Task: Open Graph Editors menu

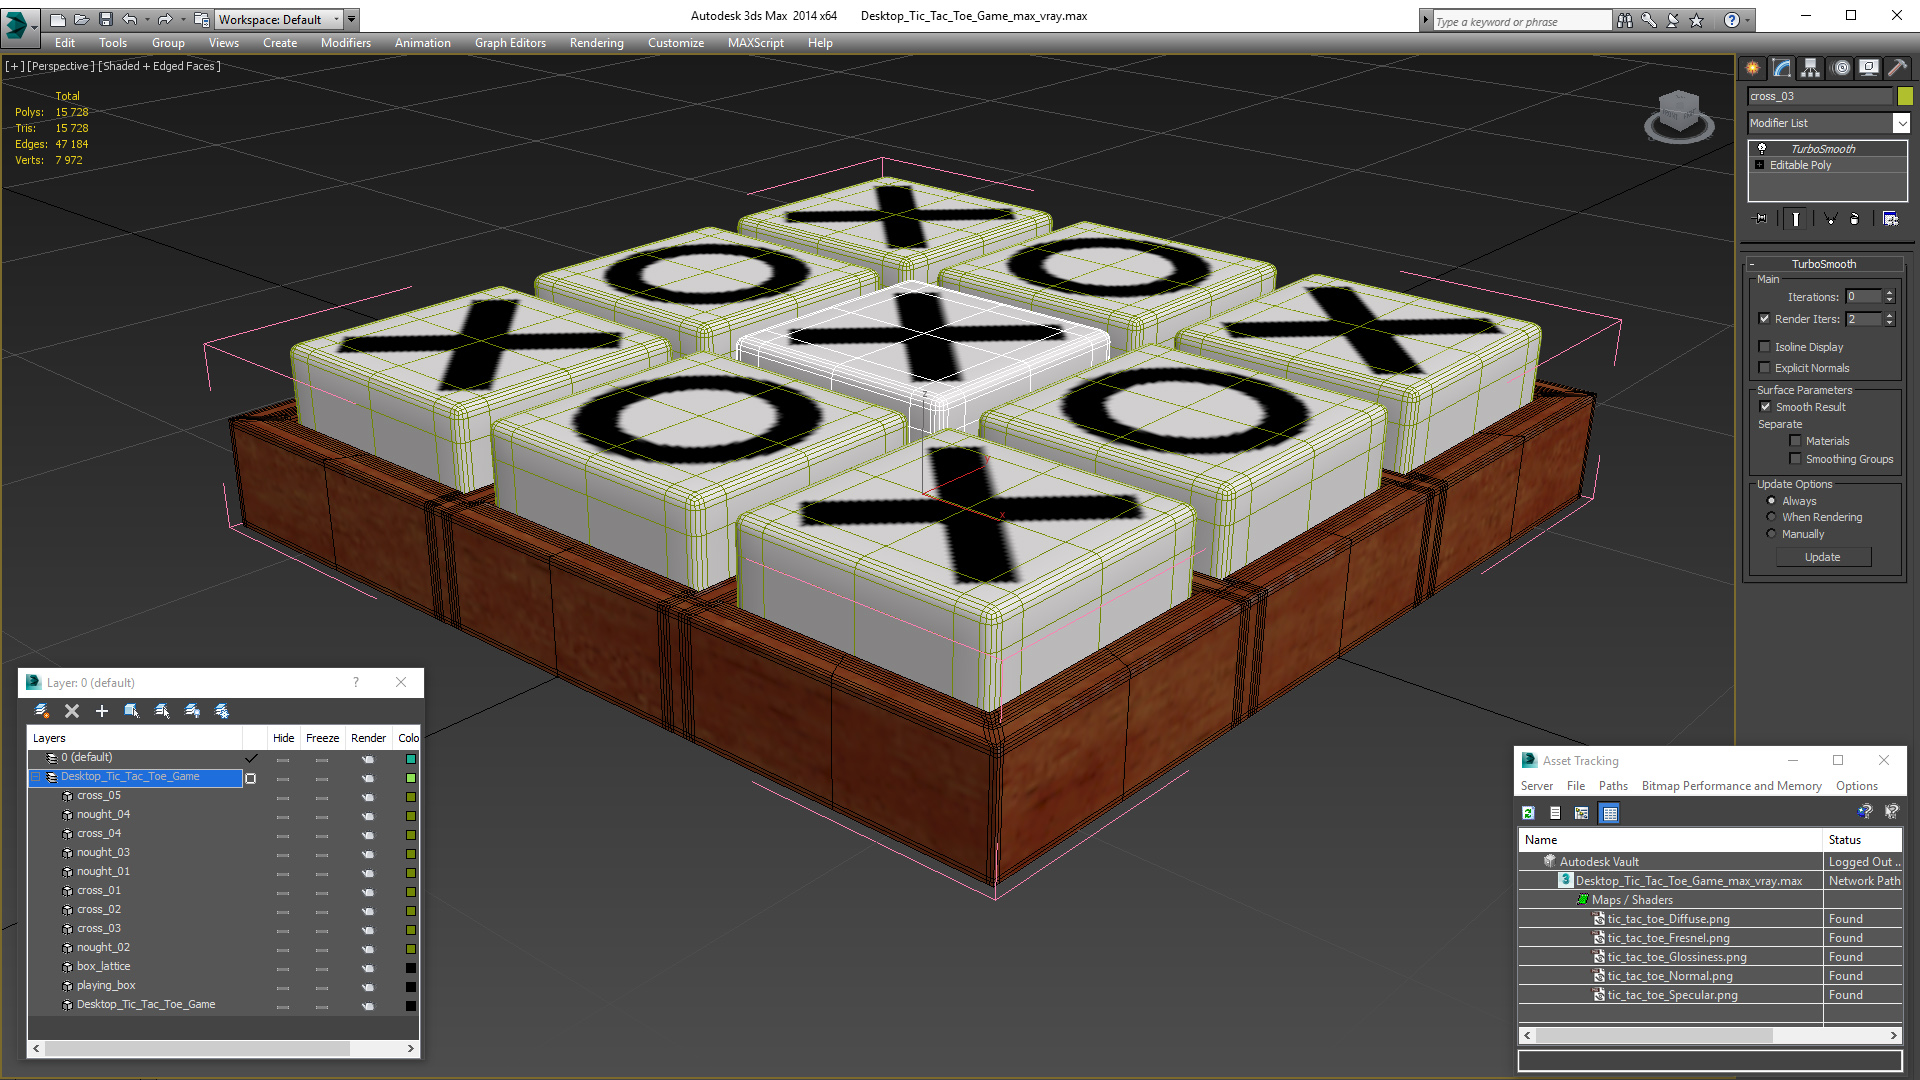Action: click(510, 43)
